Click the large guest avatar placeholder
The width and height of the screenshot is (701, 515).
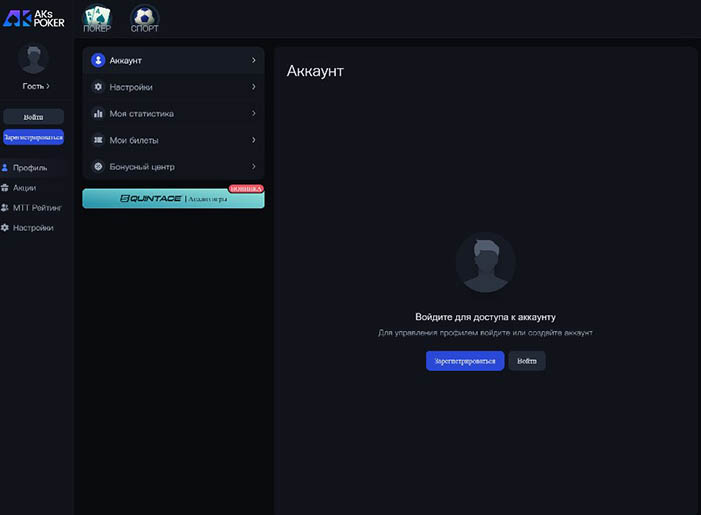coord(486,262)
